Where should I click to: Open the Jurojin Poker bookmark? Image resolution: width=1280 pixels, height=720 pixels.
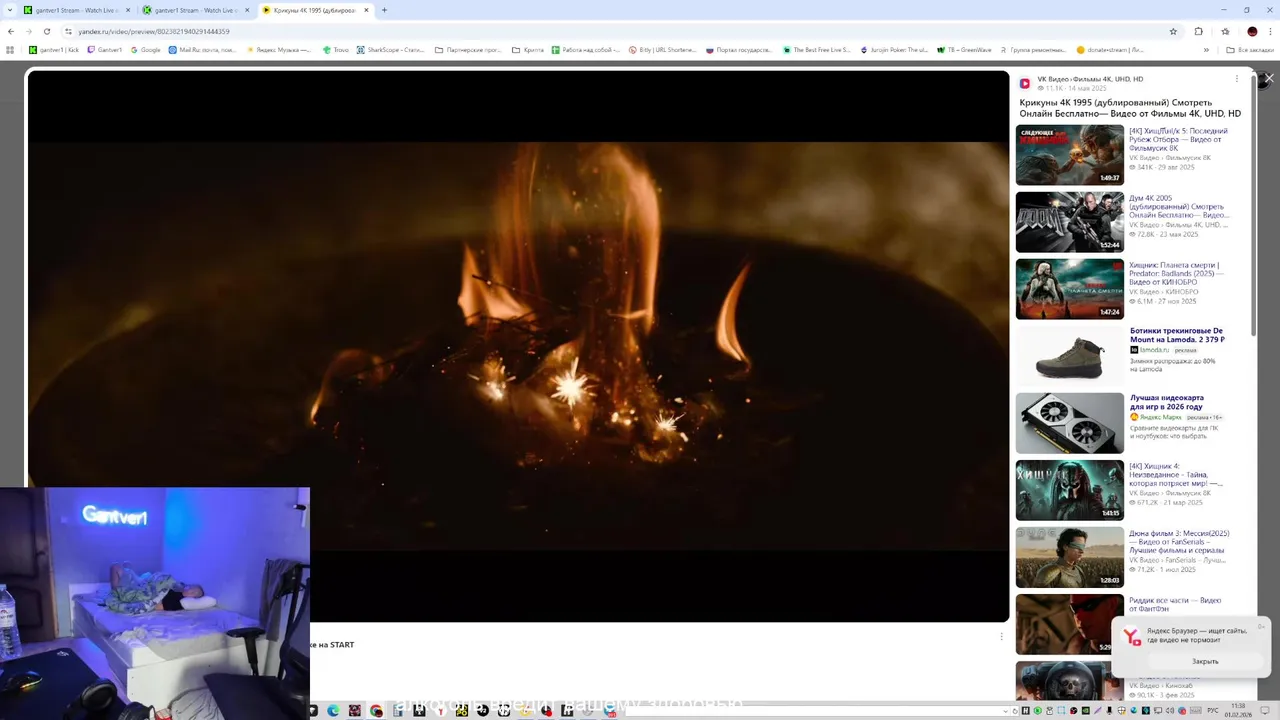click(894, 49)
